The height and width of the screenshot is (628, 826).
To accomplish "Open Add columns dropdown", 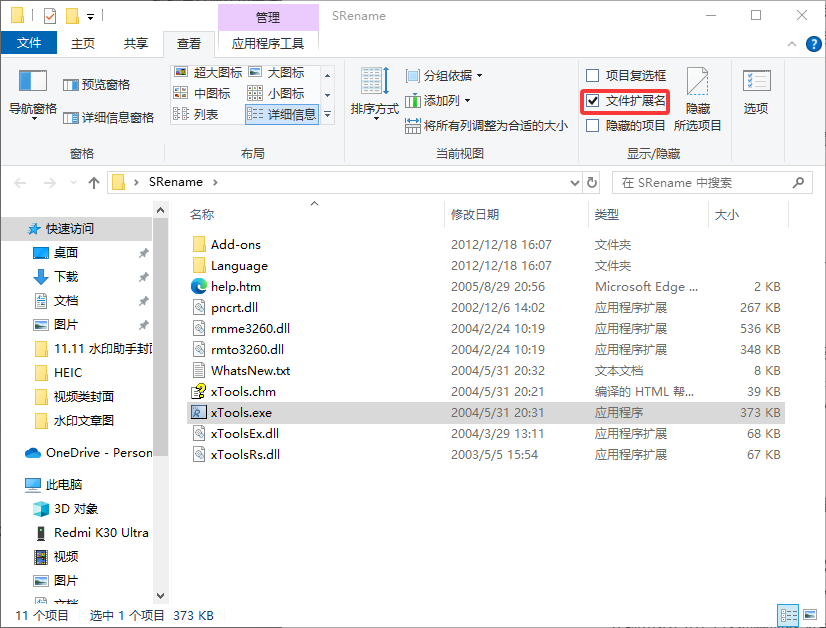I will 437,100.
